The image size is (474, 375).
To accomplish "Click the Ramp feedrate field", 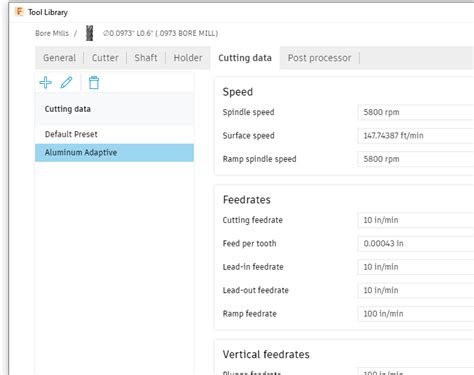I will 416,314.
